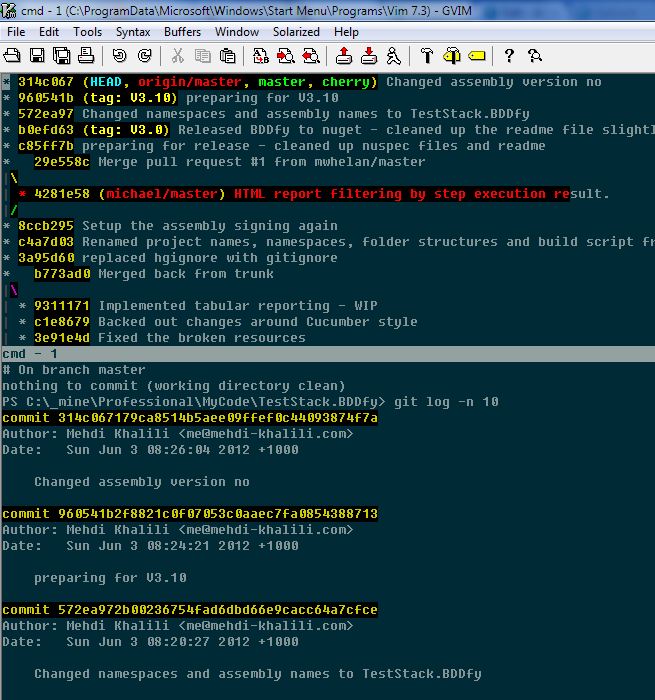This screenshot has width=655, height=700.
Task: Open the Tools menu
Action: pos(88,32)
